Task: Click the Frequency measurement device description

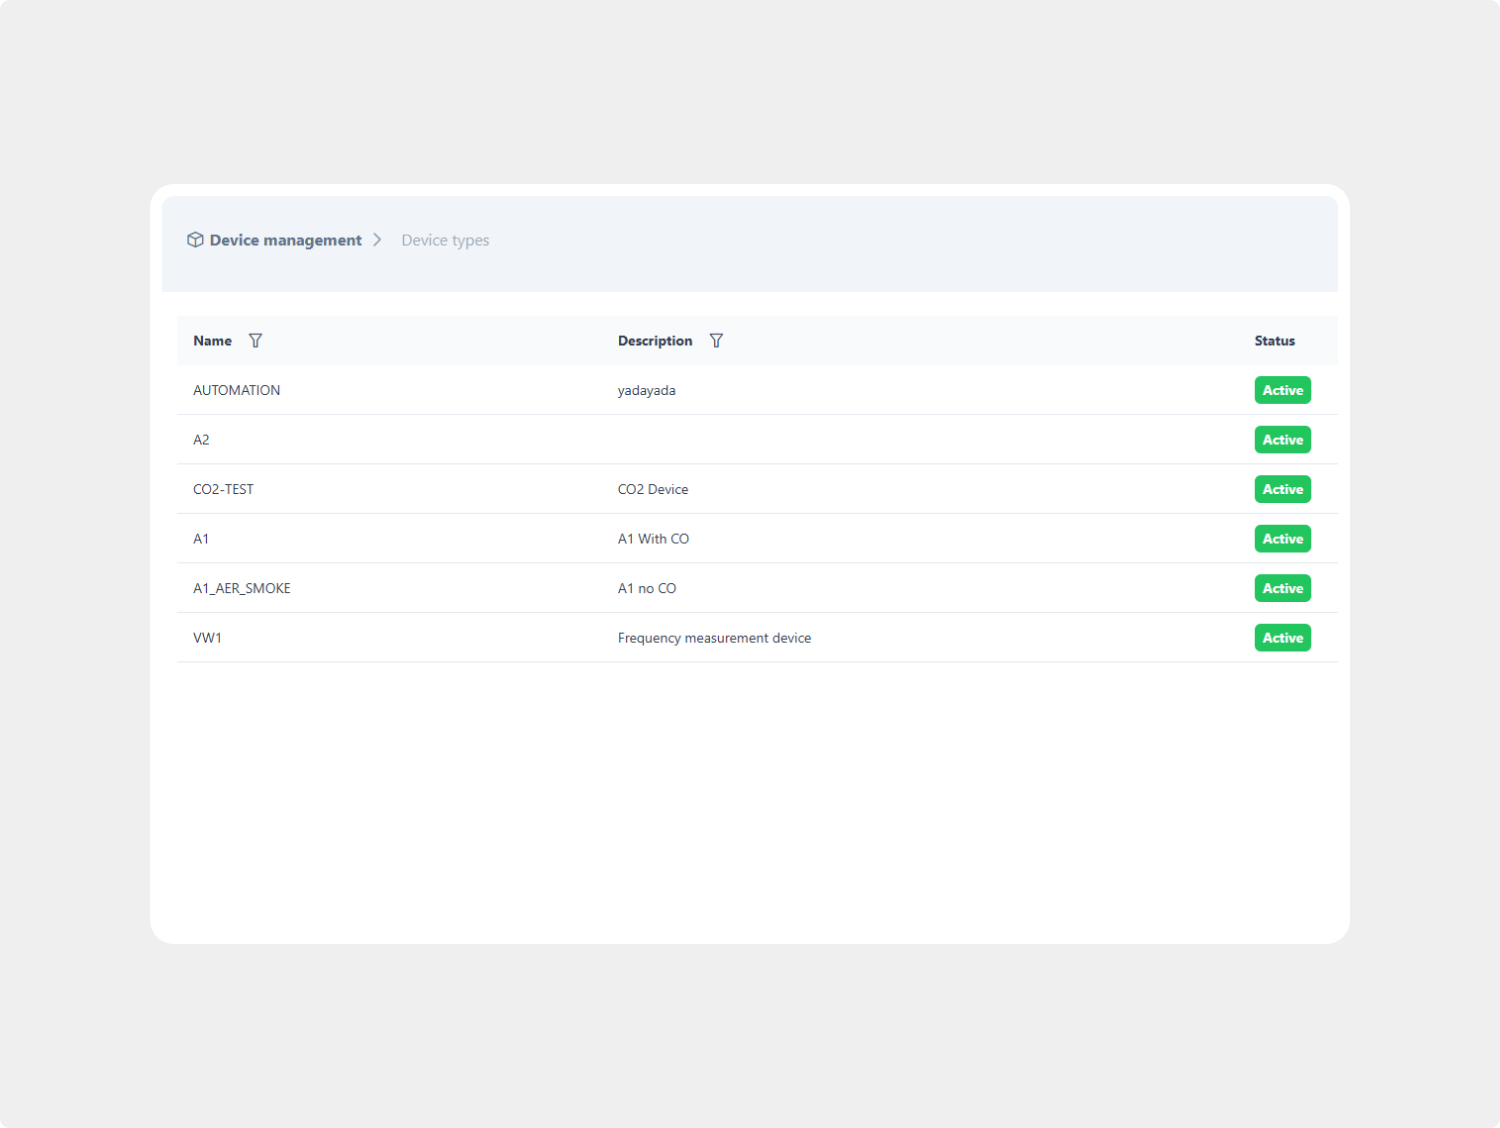Action: coord(714,638)
